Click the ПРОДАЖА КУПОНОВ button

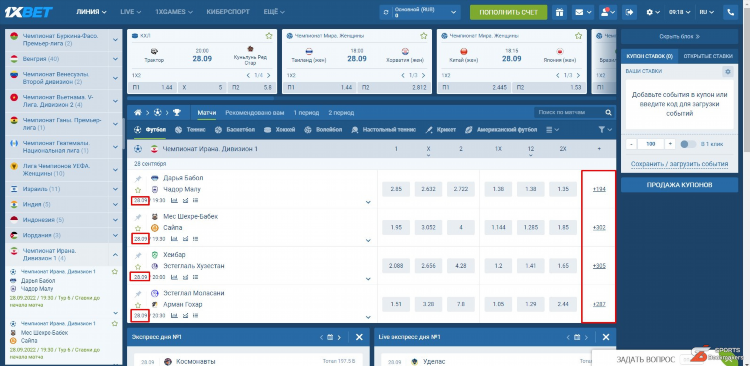[x=679, y=185]
